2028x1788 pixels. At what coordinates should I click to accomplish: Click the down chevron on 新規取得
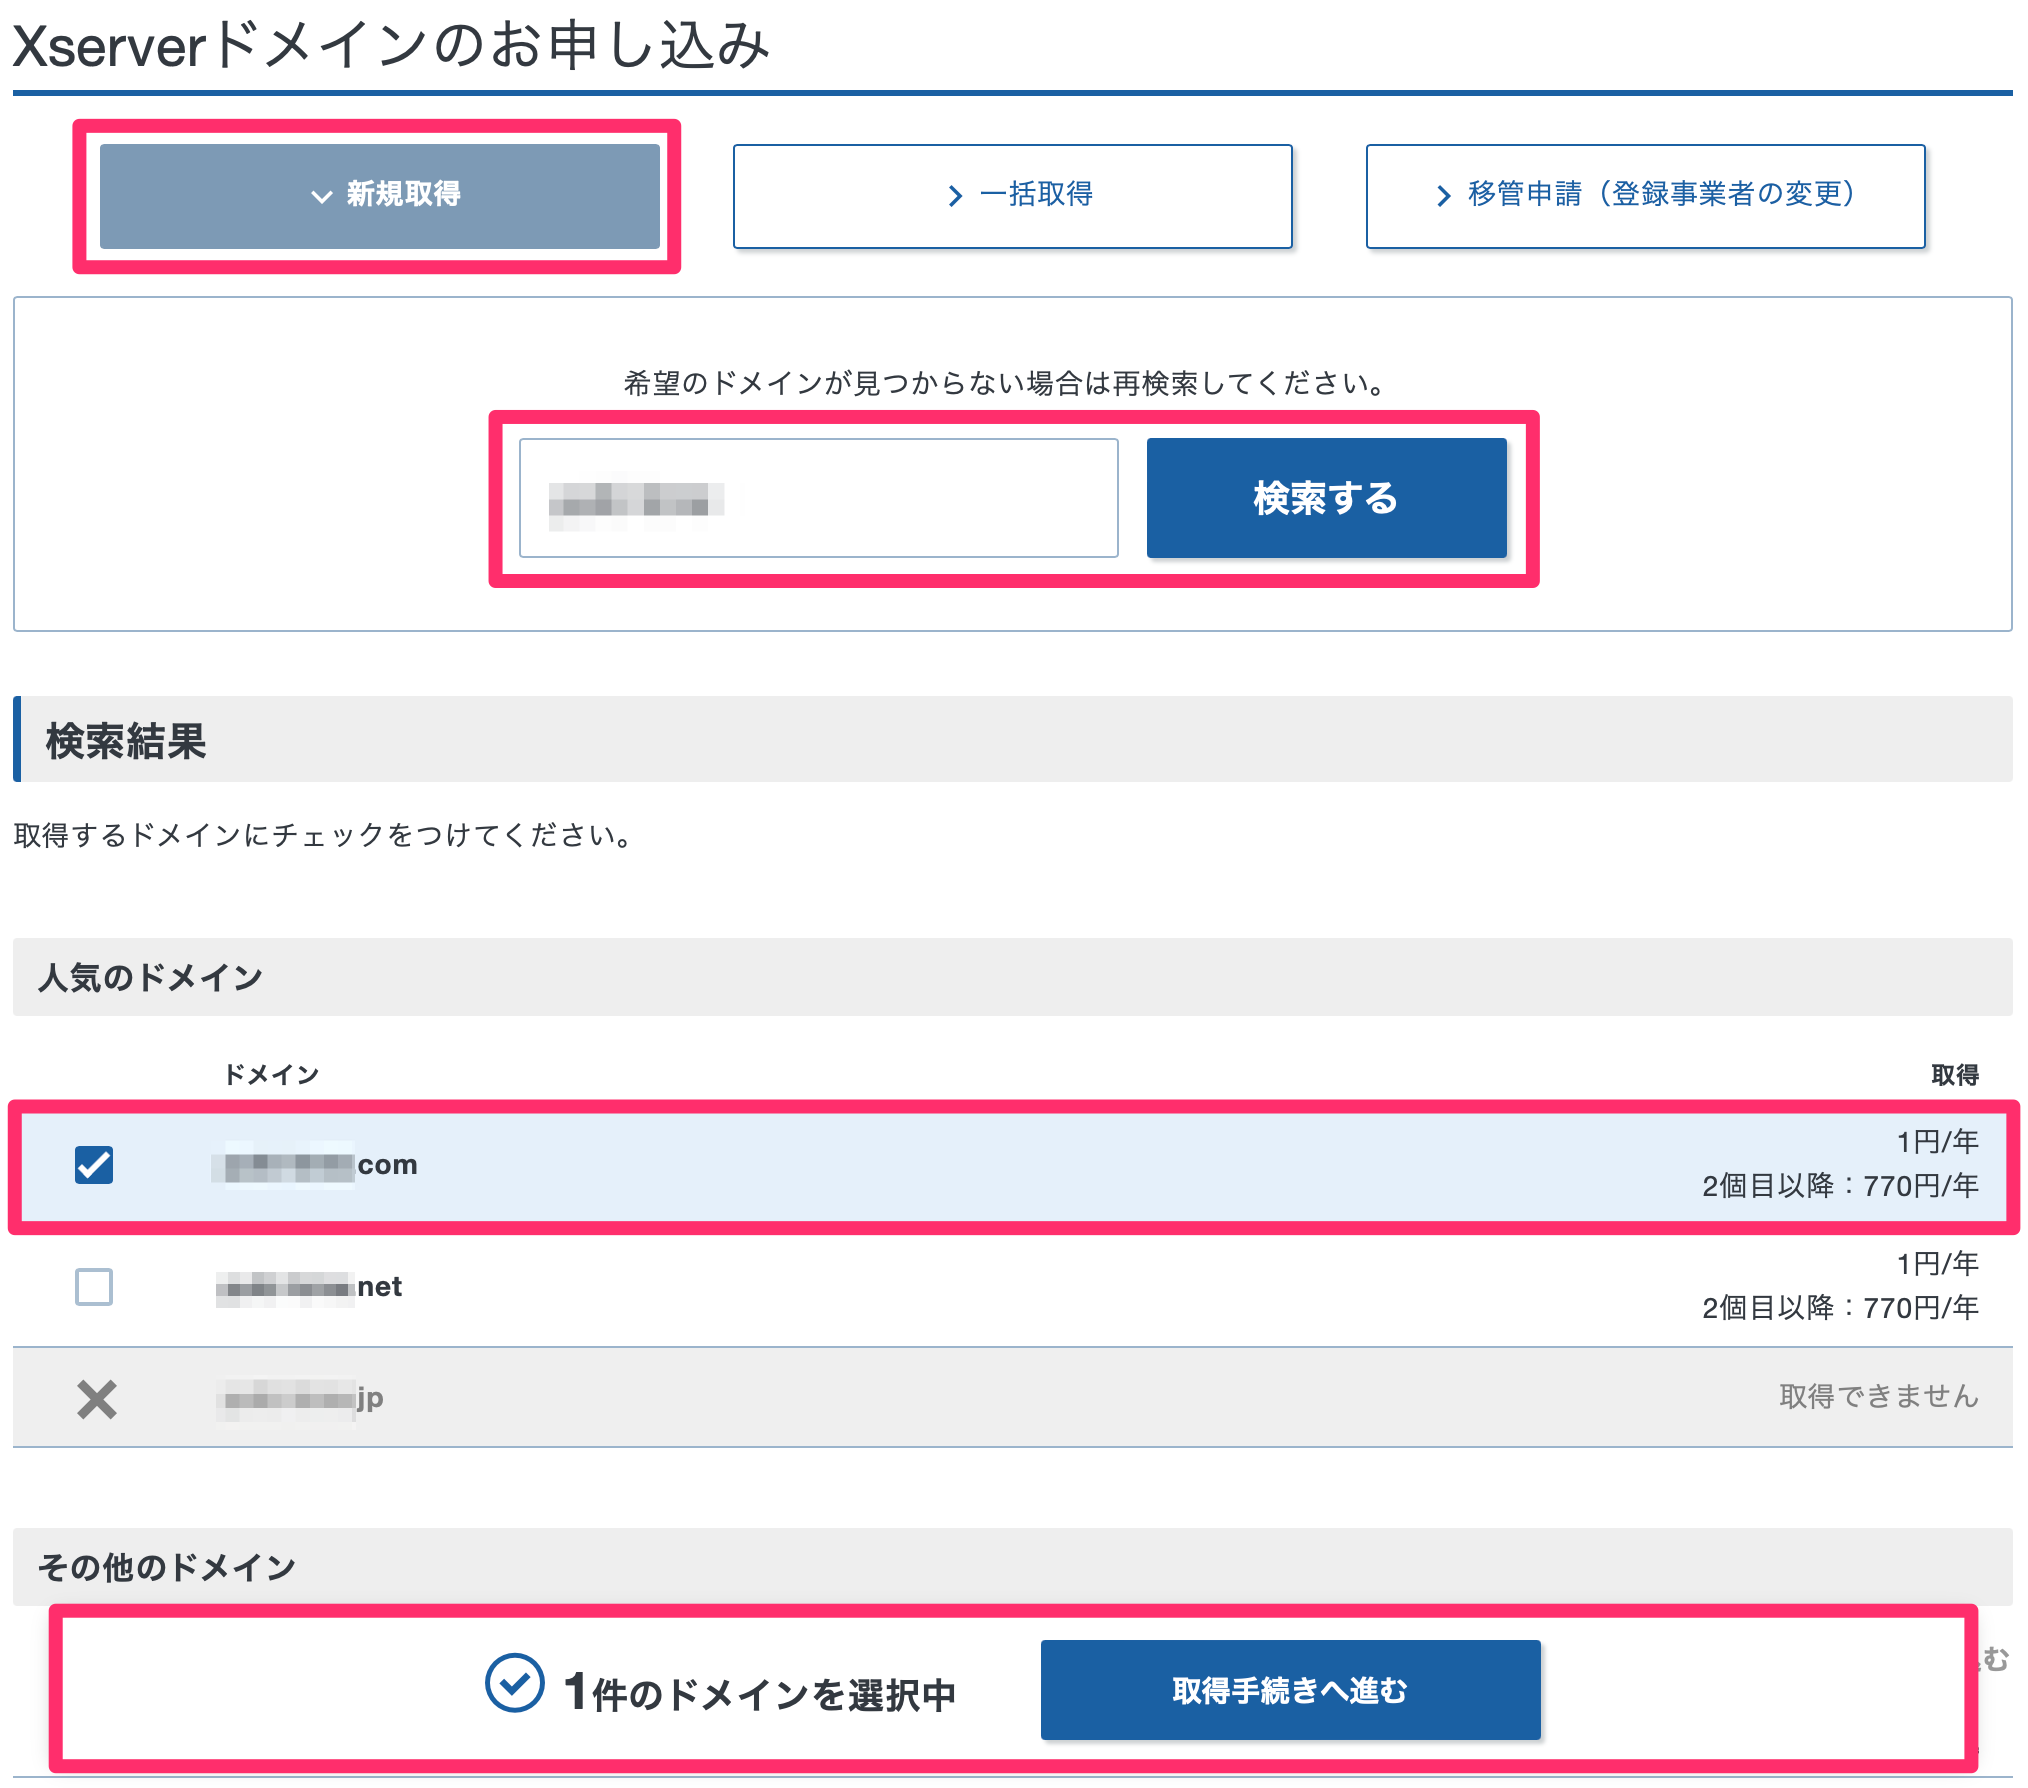322,197
